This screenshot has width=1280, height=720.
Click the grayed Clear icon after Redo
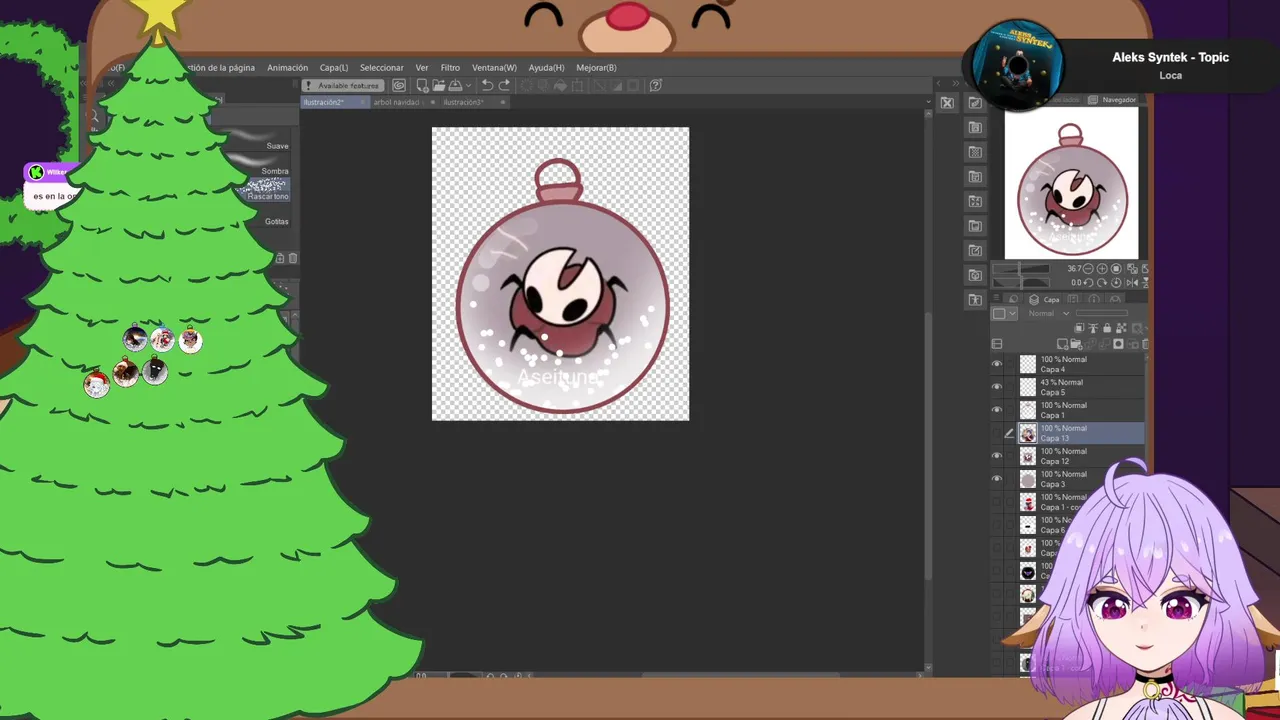pyautogui.click(x=526, y=85)
